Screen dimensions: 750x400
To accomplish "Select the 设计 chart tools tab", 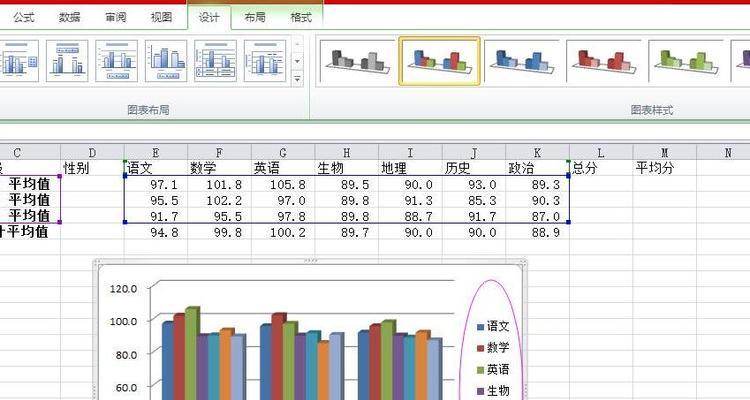I will coord(209,17).
